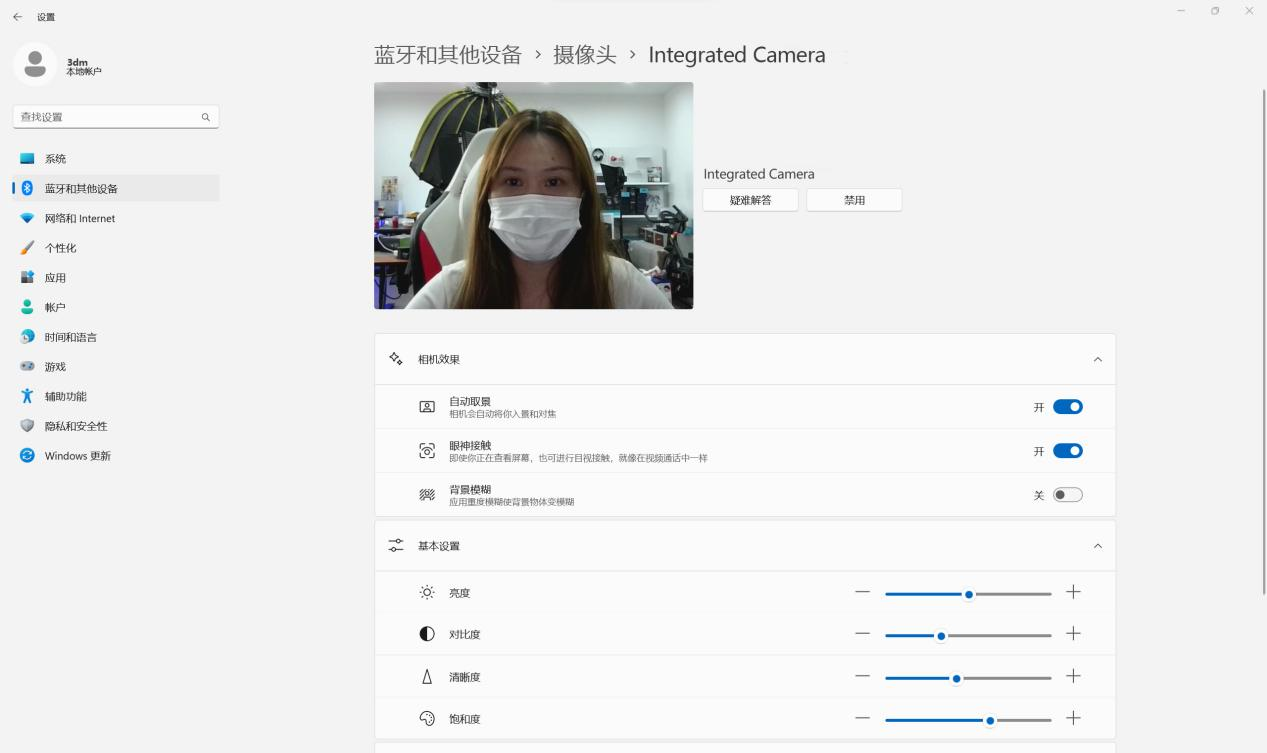Go to 网络和 Internet settings
1267x753 pixels.
click(x=79, y=218)
